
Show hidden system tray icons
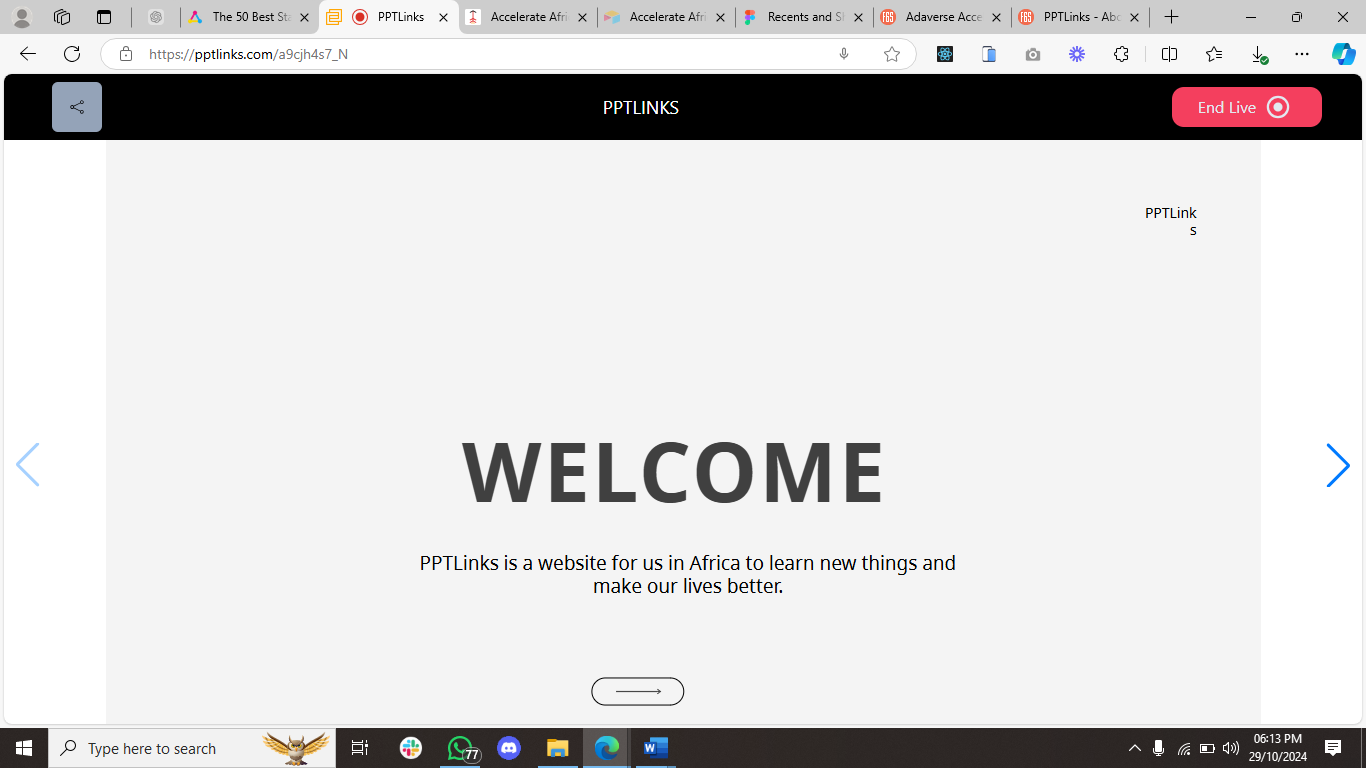1134,748
